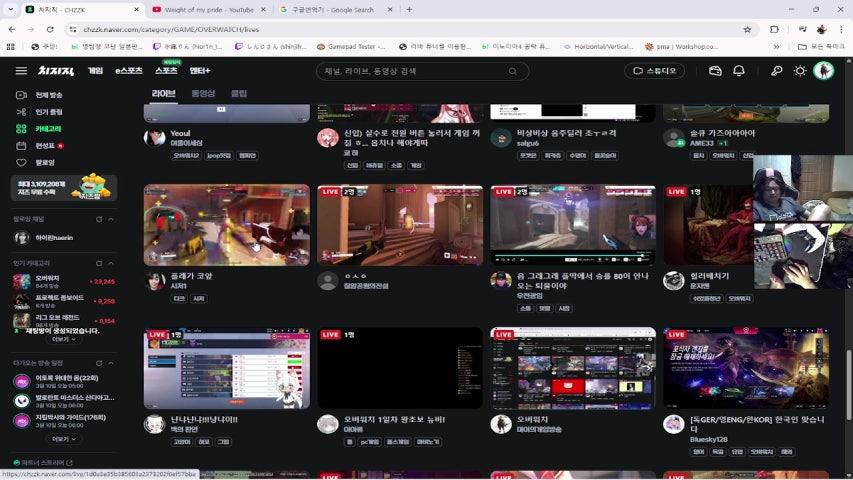Open the 스튜디오 studio button
This screenshot has width=853, height=480.
(x=654, y=71)
